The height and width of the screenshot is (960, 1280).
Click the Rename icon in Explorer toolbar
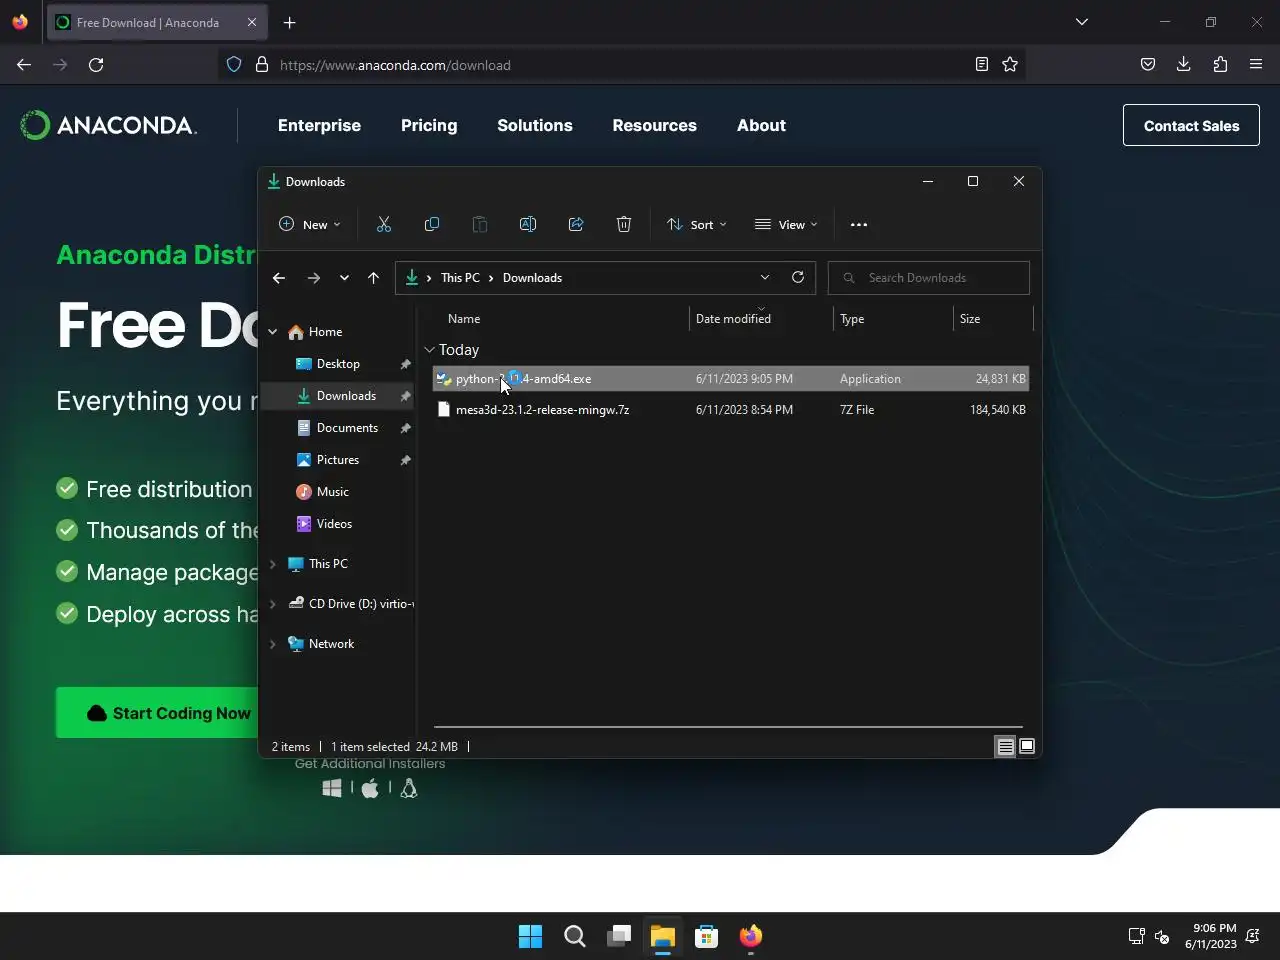click(x=528, y=224)
